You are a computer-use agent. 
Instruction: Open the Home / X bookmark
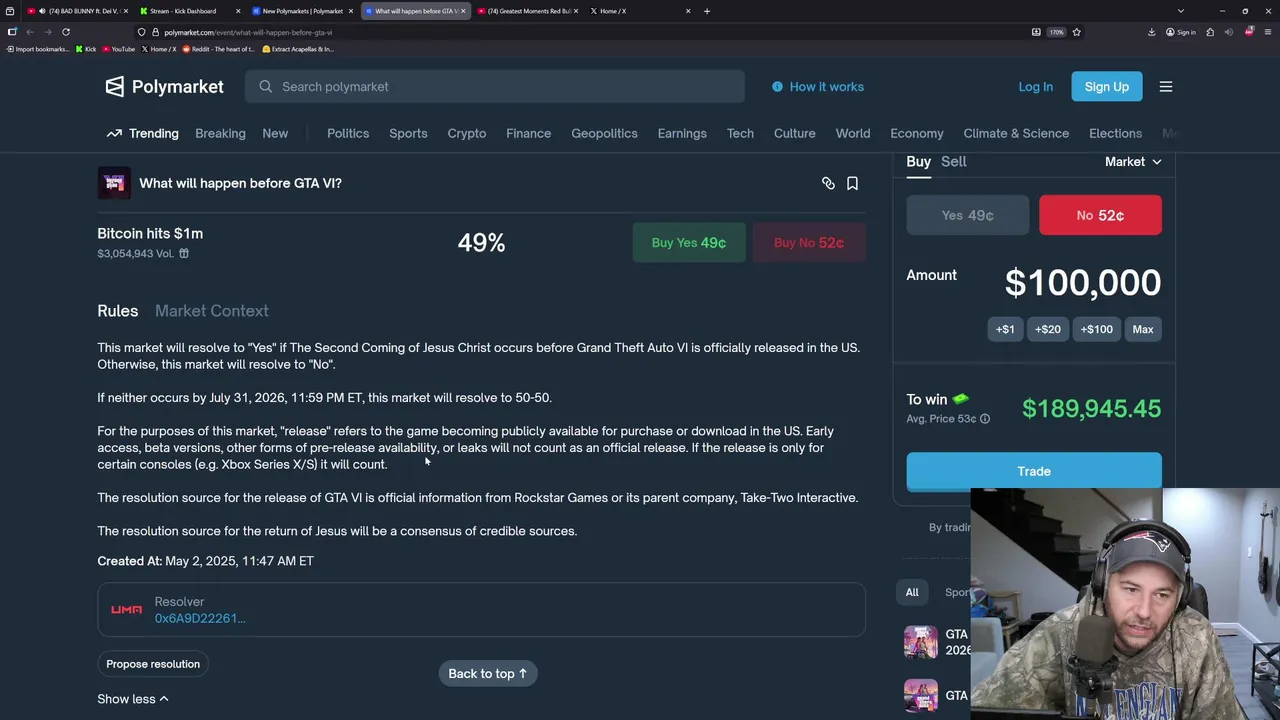(x=158, y=49)
